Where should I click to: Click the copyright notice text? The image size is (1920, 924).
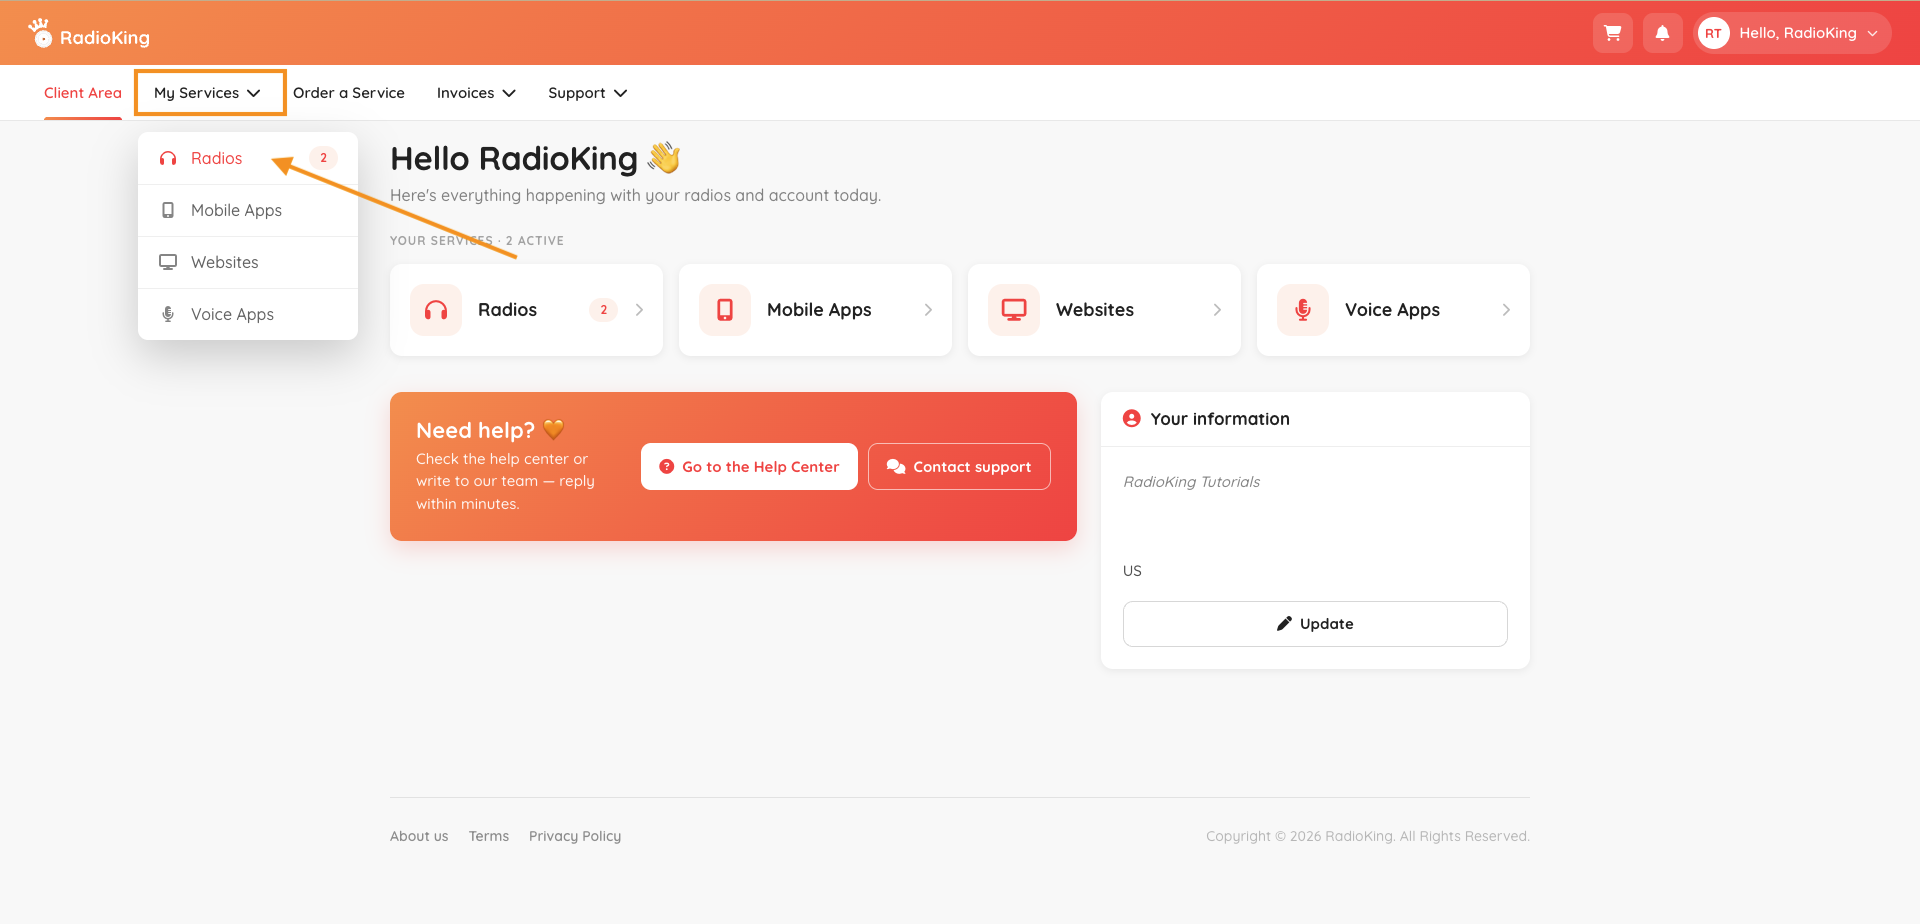tap(1368, 836)
